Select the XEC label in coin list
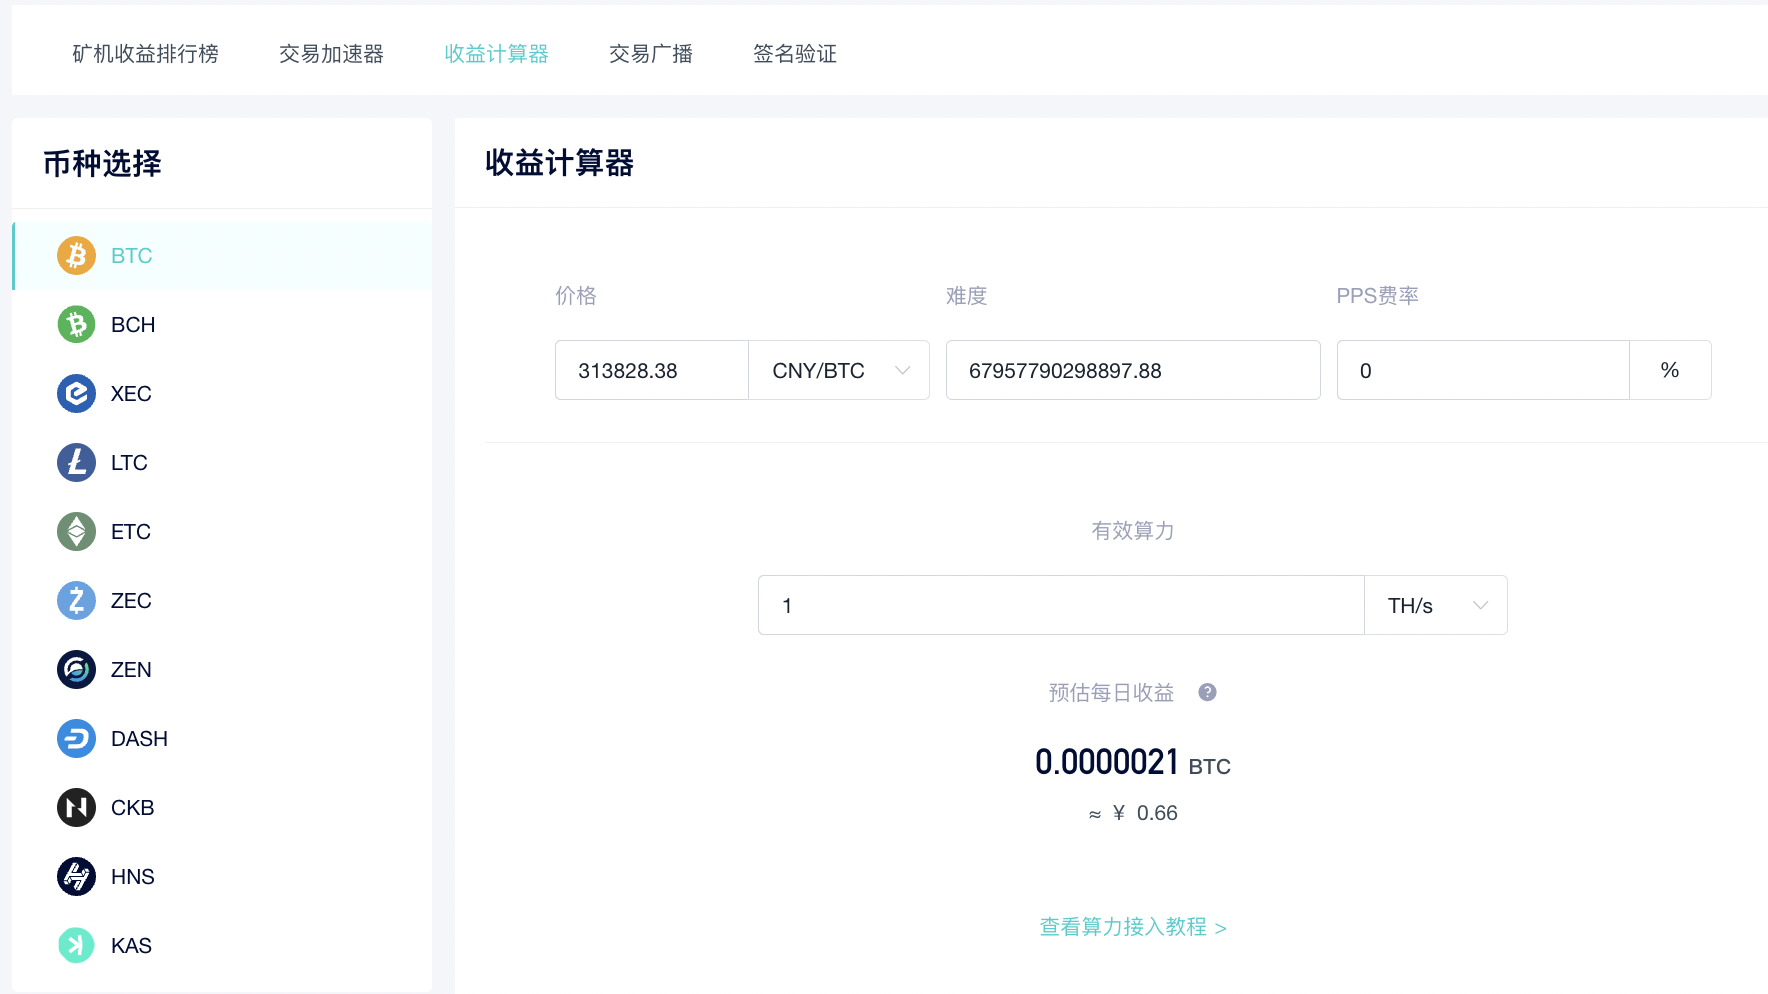The image size is (1768, 994). point(131,394)
